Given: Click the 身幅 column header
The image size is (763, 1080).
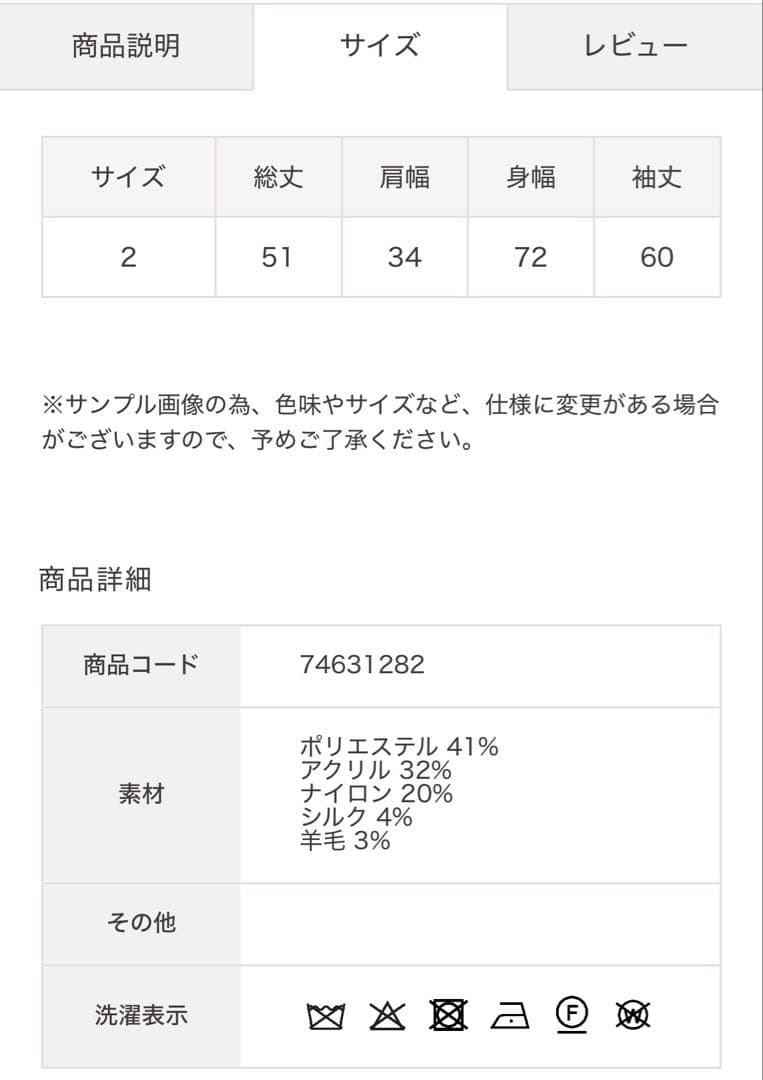Looking at the screenshot, I should coord(530,178).
